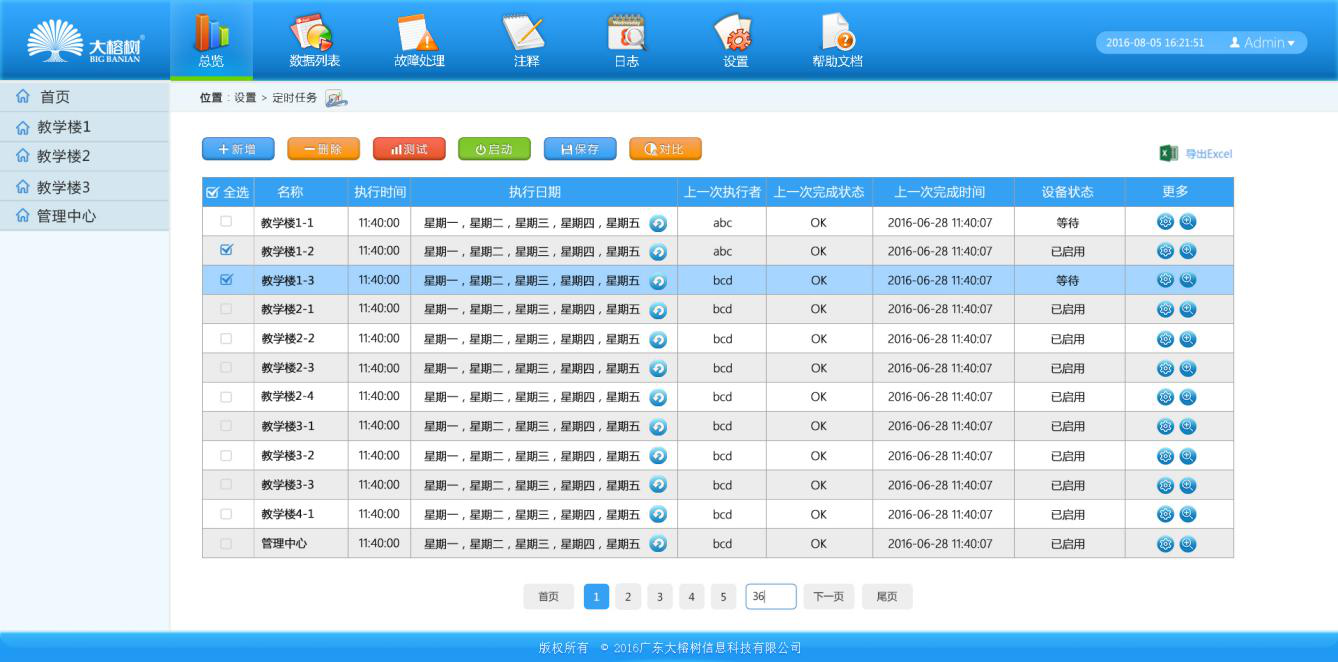
Task: Open 管理中心 in the sidebar
Action: [x=66, y=216]
